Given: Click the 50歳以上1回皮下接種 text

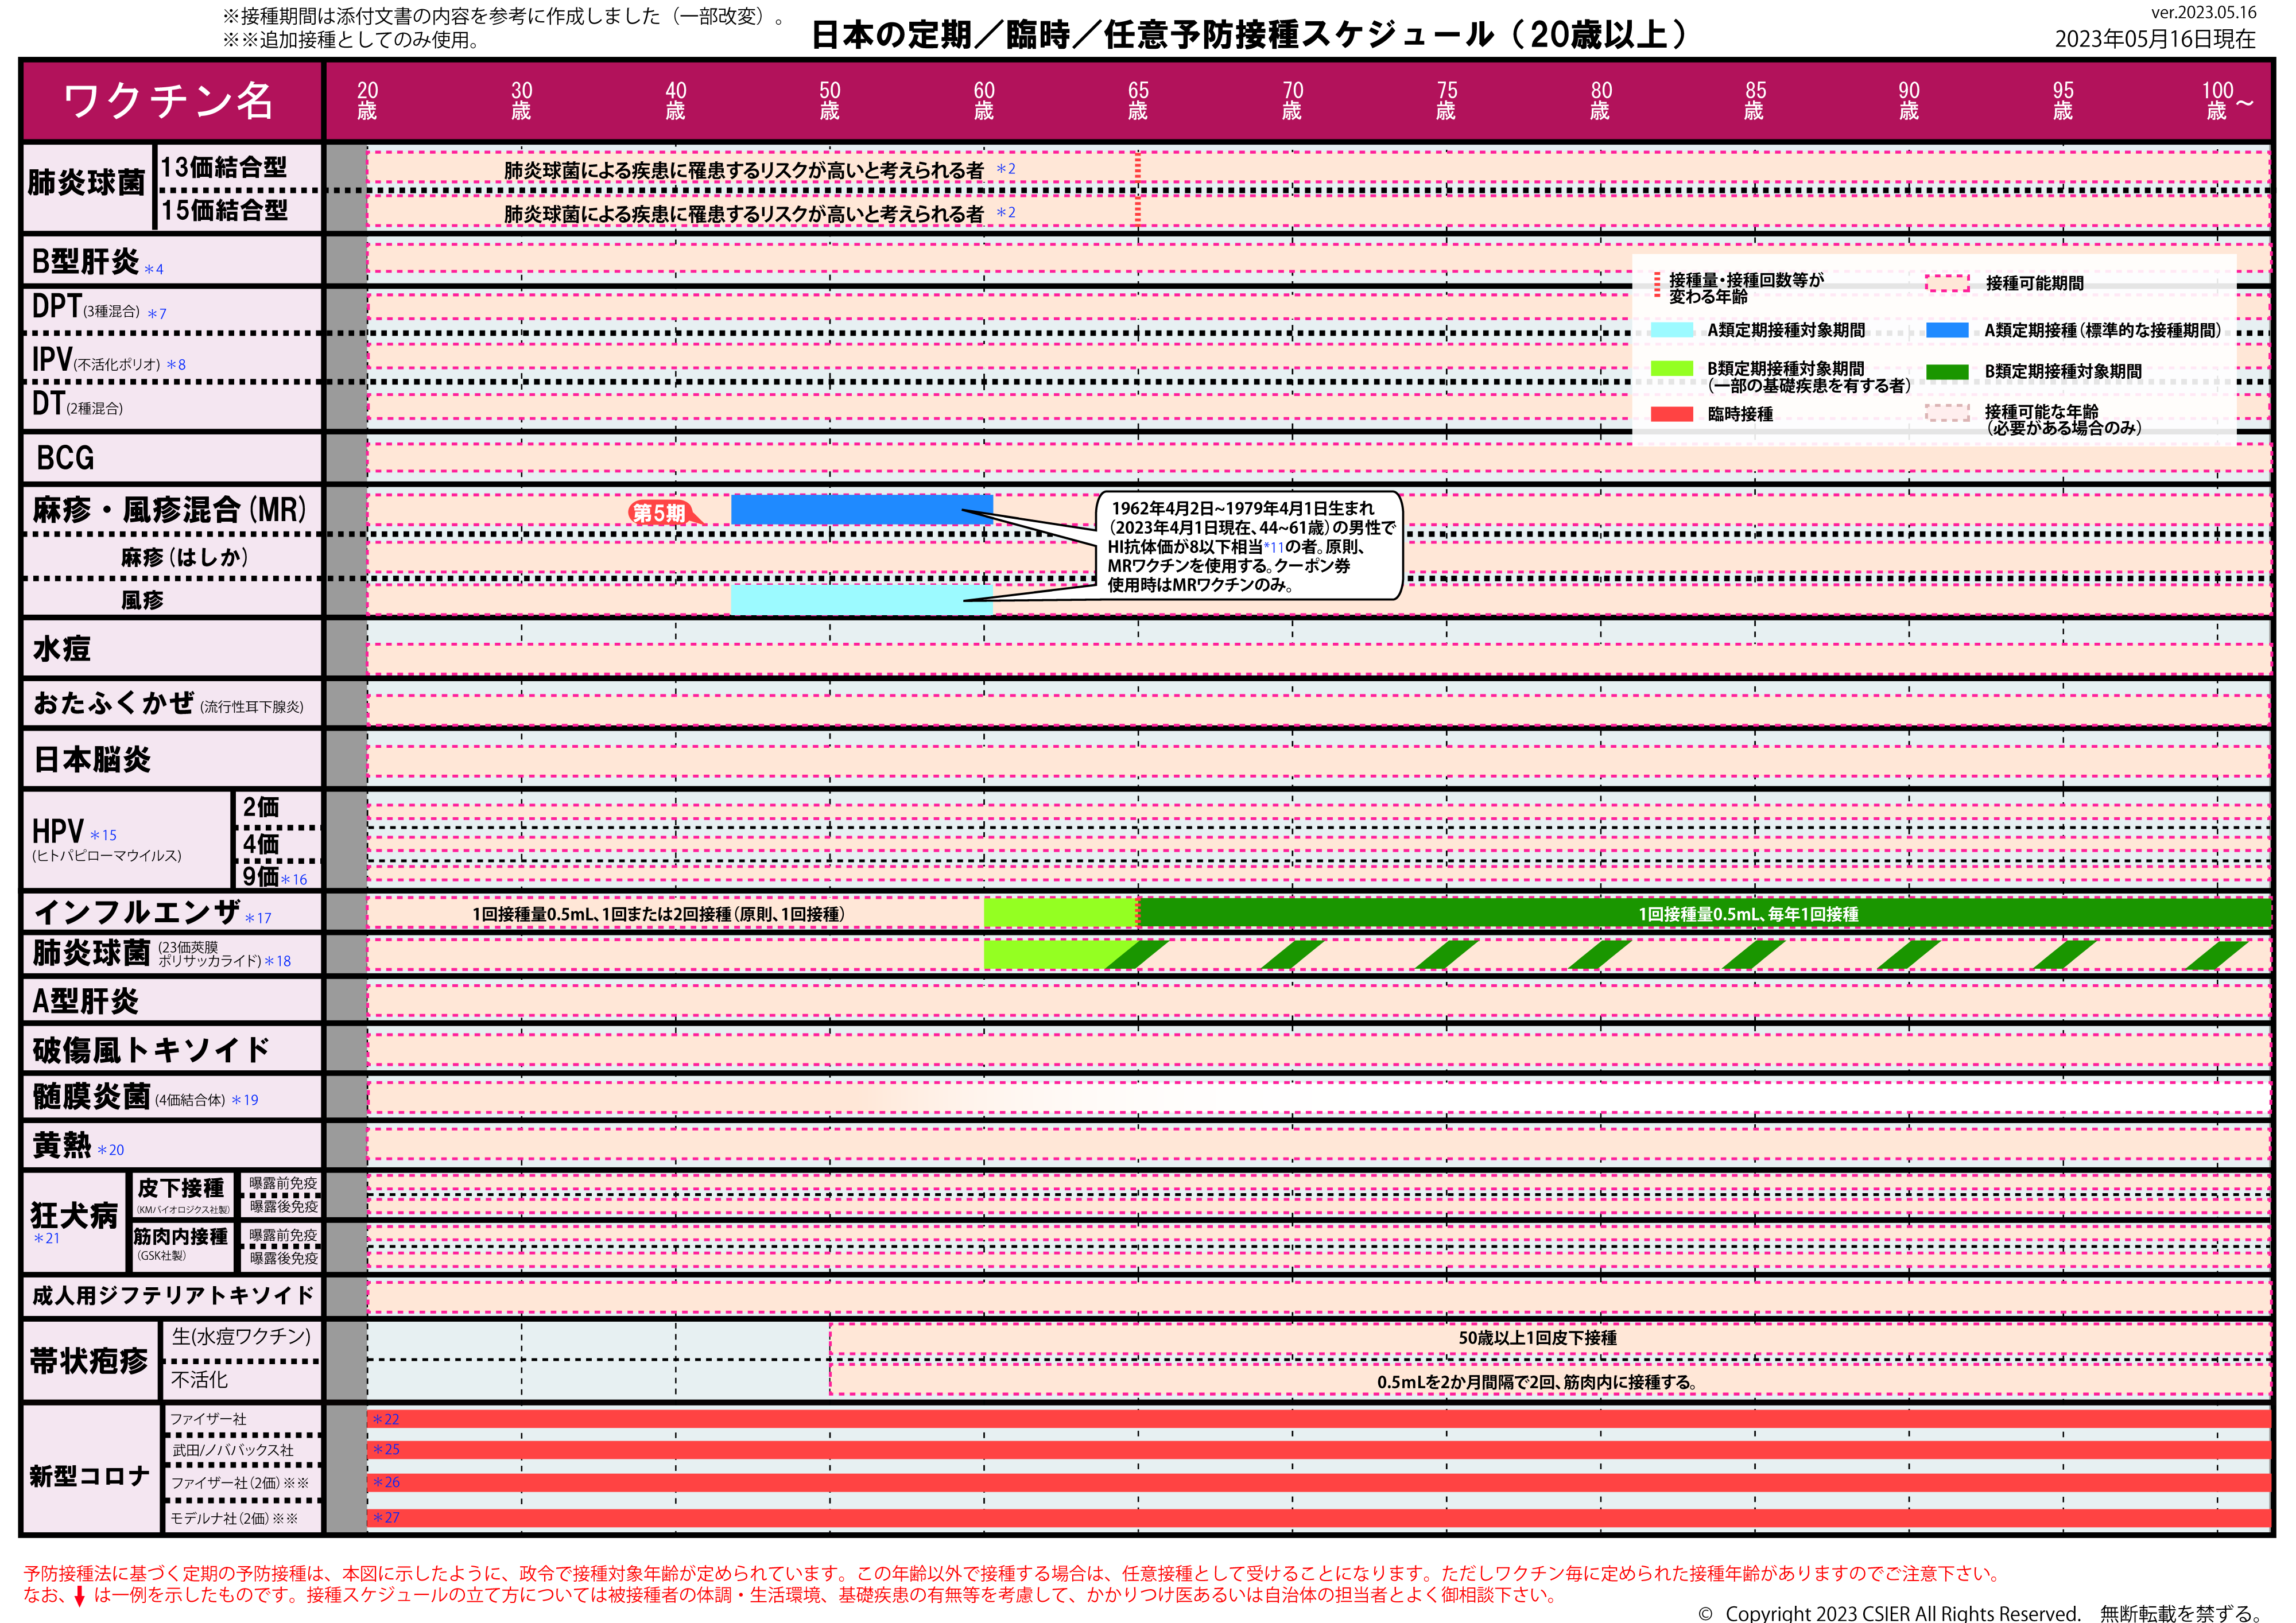Looking at the screenshot, I should coord(1537,1338).
